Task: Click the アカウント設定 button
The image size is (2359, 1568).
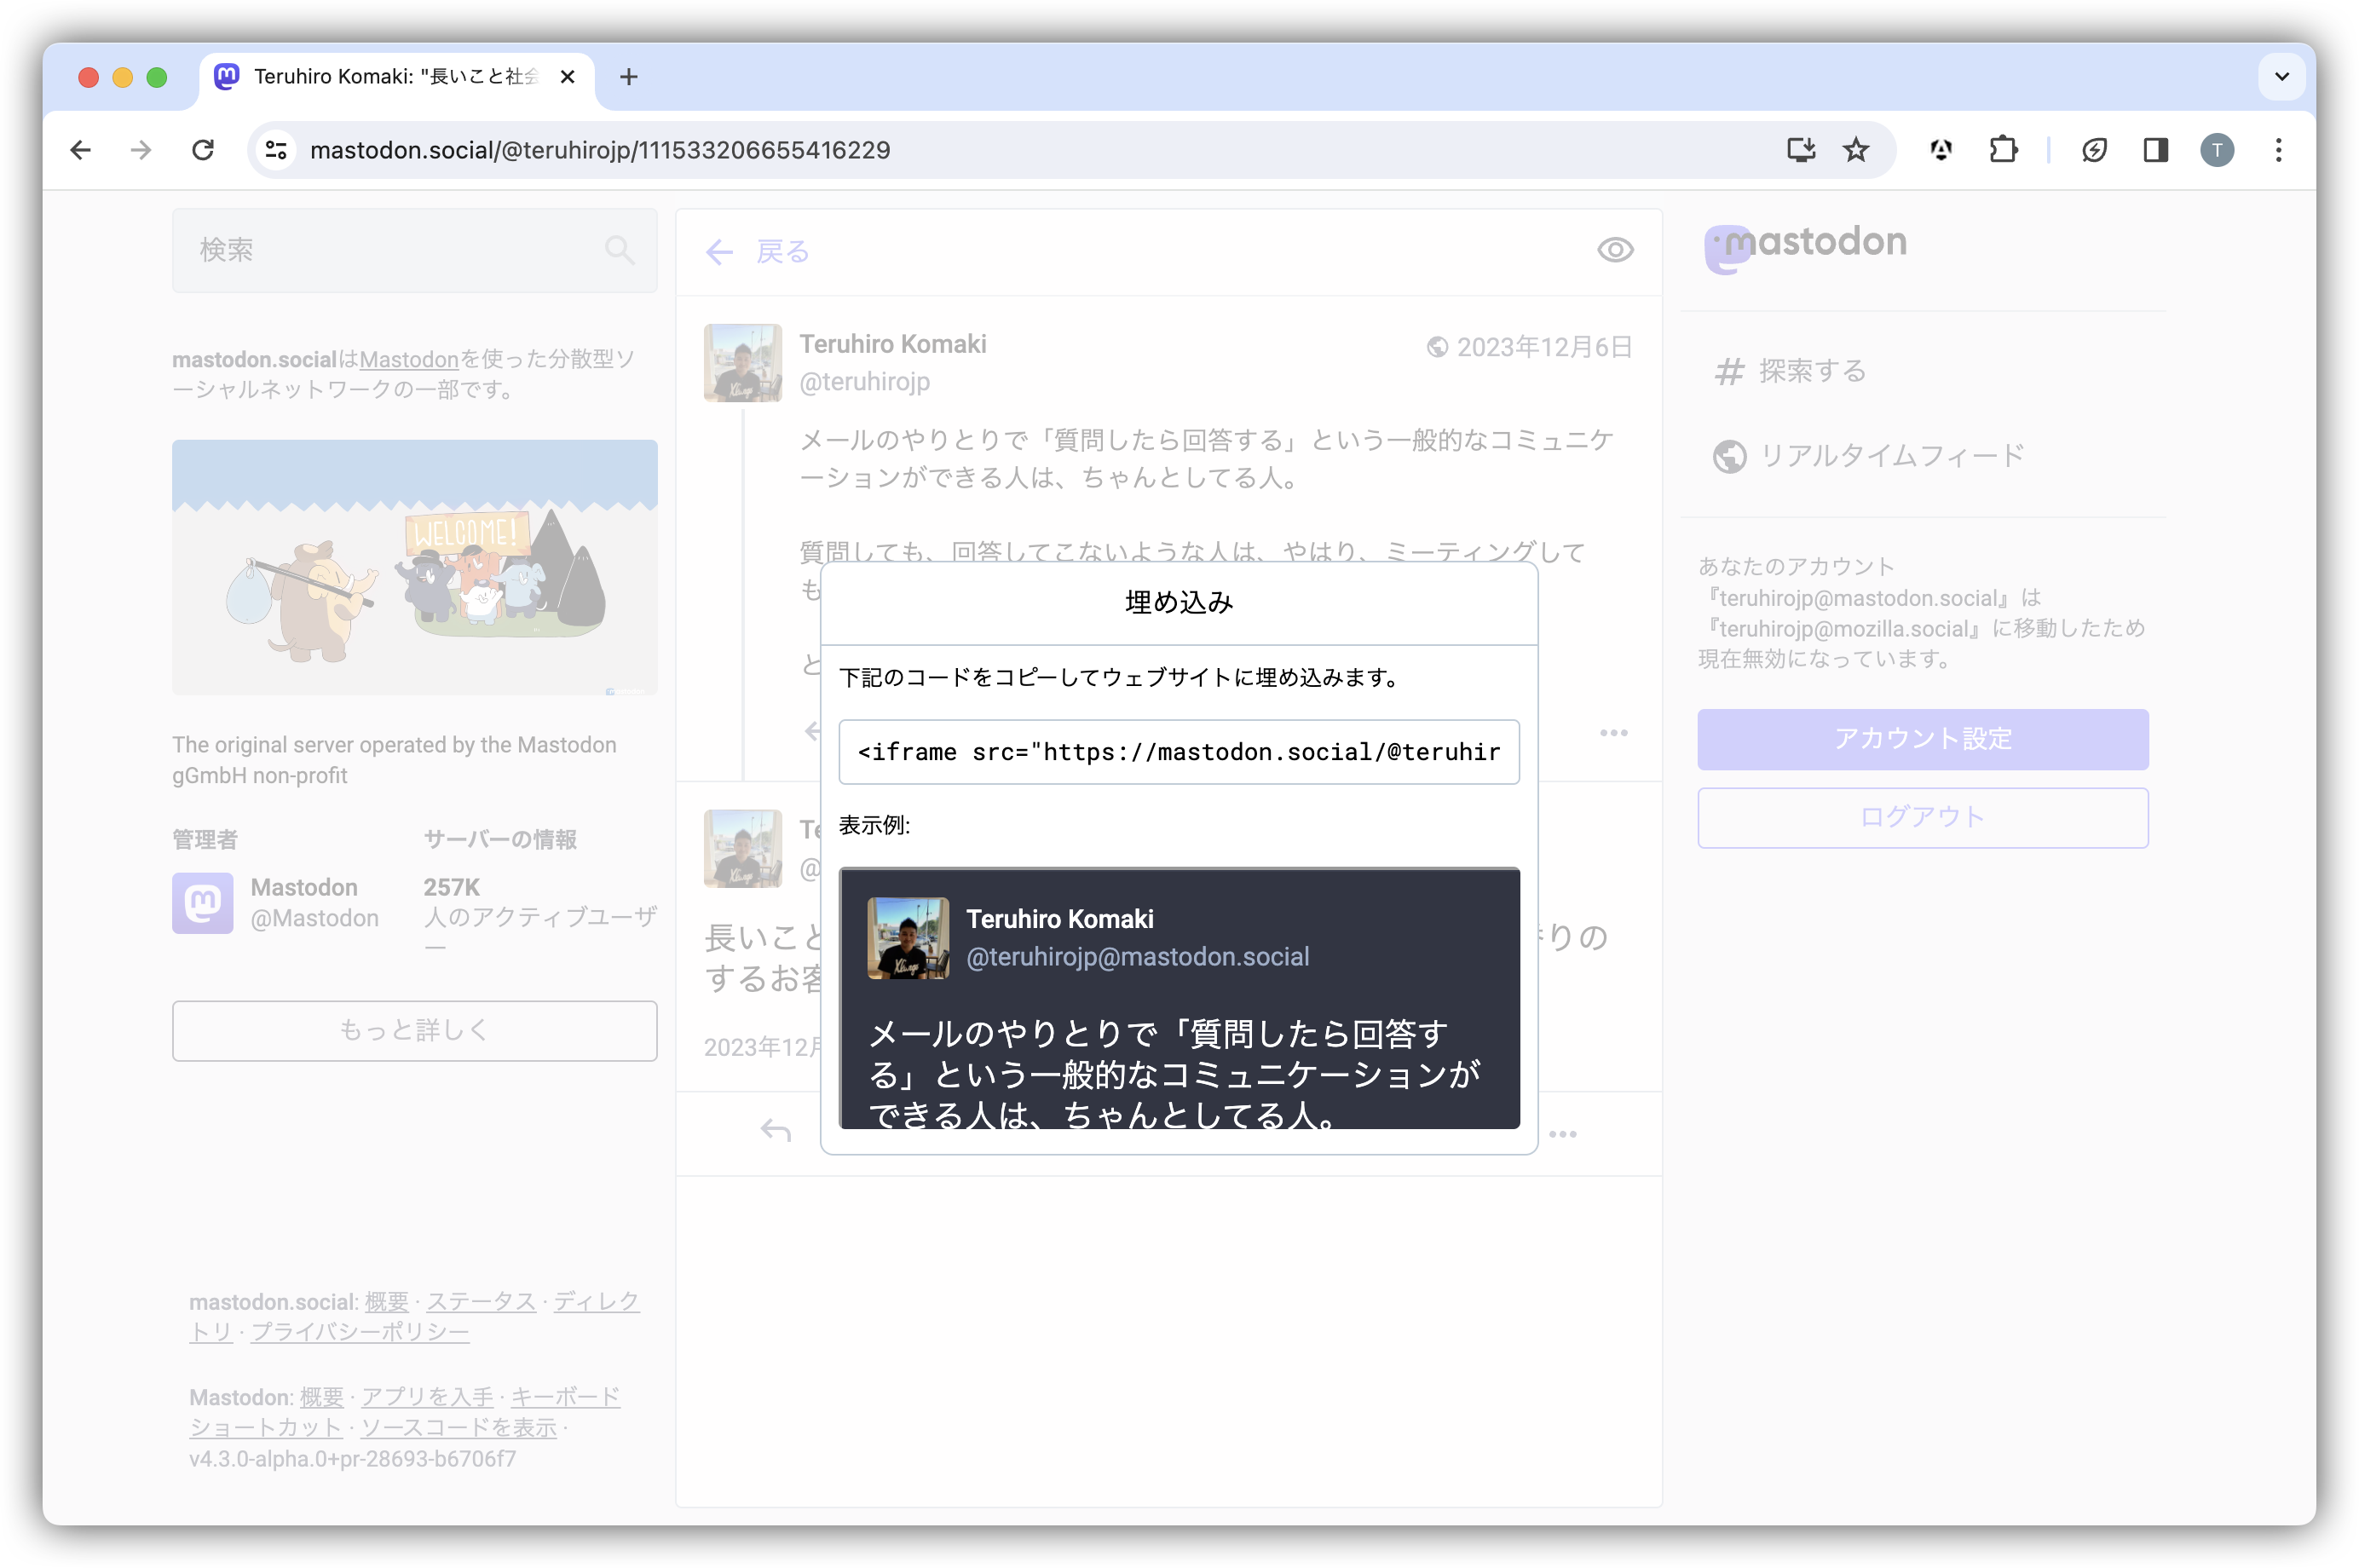Action: 1921,739
